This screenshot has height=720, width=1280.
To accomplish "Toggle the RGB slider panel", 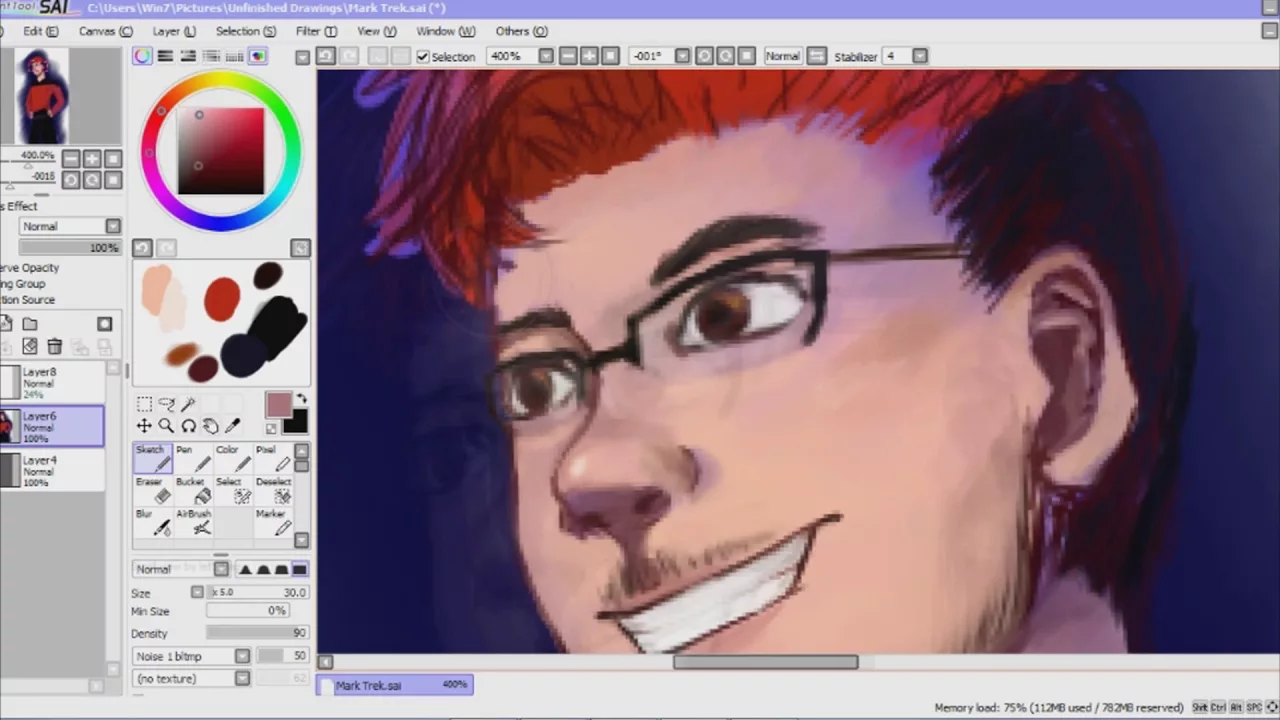I will coord(165,56).
